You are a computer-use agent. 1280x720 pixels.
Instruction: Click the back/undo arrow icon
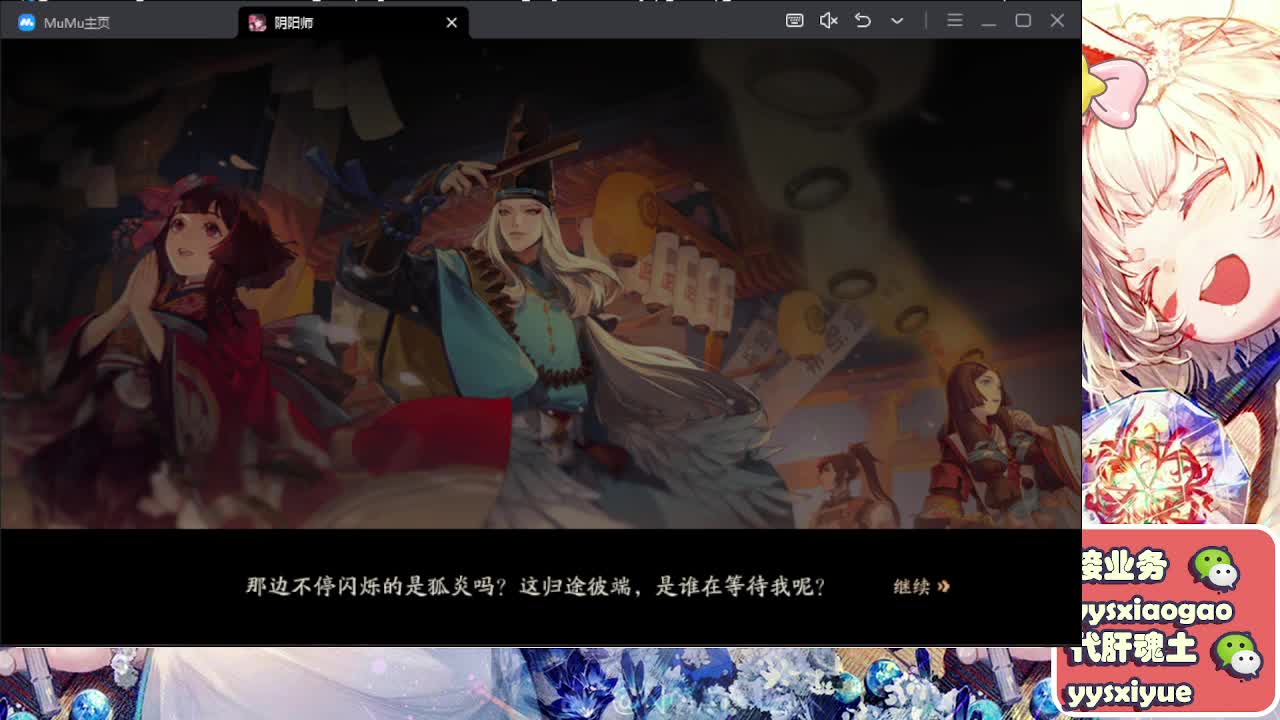(x=863, y=20)
